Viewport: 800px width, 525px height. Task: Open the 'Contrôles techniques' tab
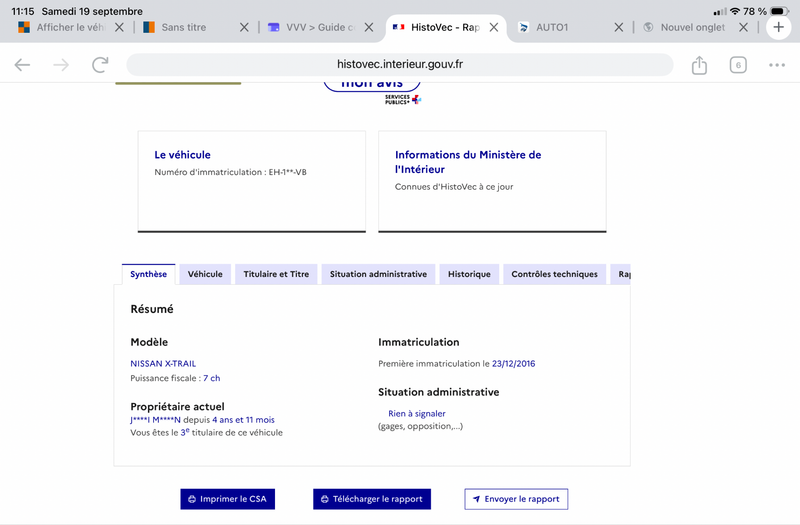tap(555, 274)
